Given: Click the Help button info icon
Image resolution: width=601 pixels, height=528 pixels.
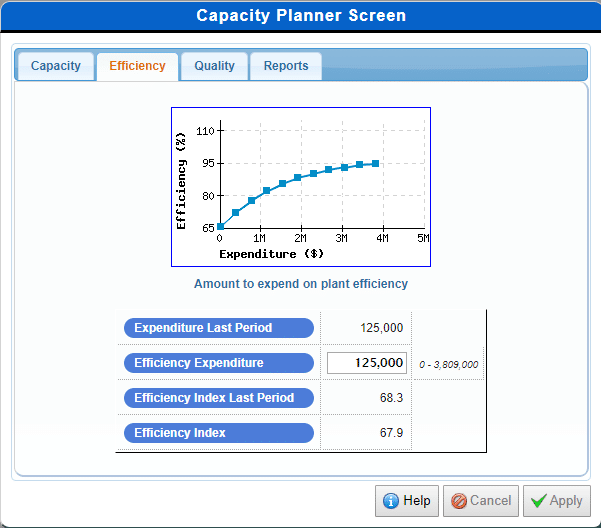Looking at the screenshot, I should tap(390, 501).
